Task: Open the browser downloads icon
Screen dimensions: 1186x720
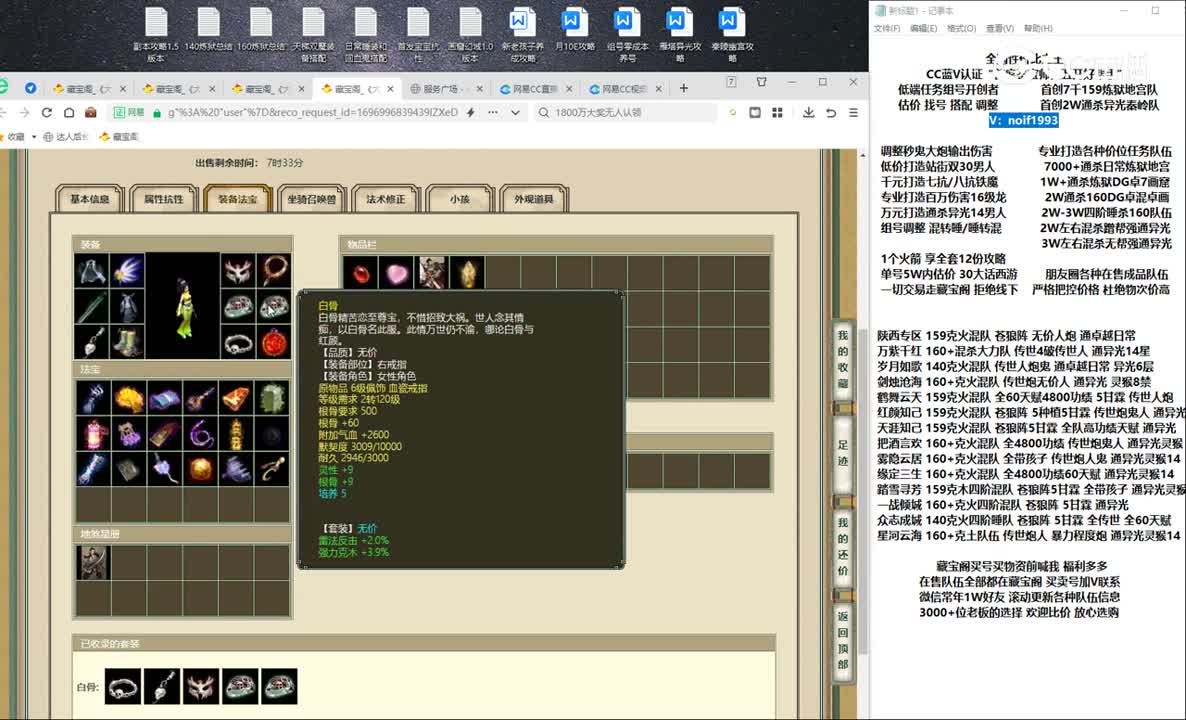Action: 809,113
